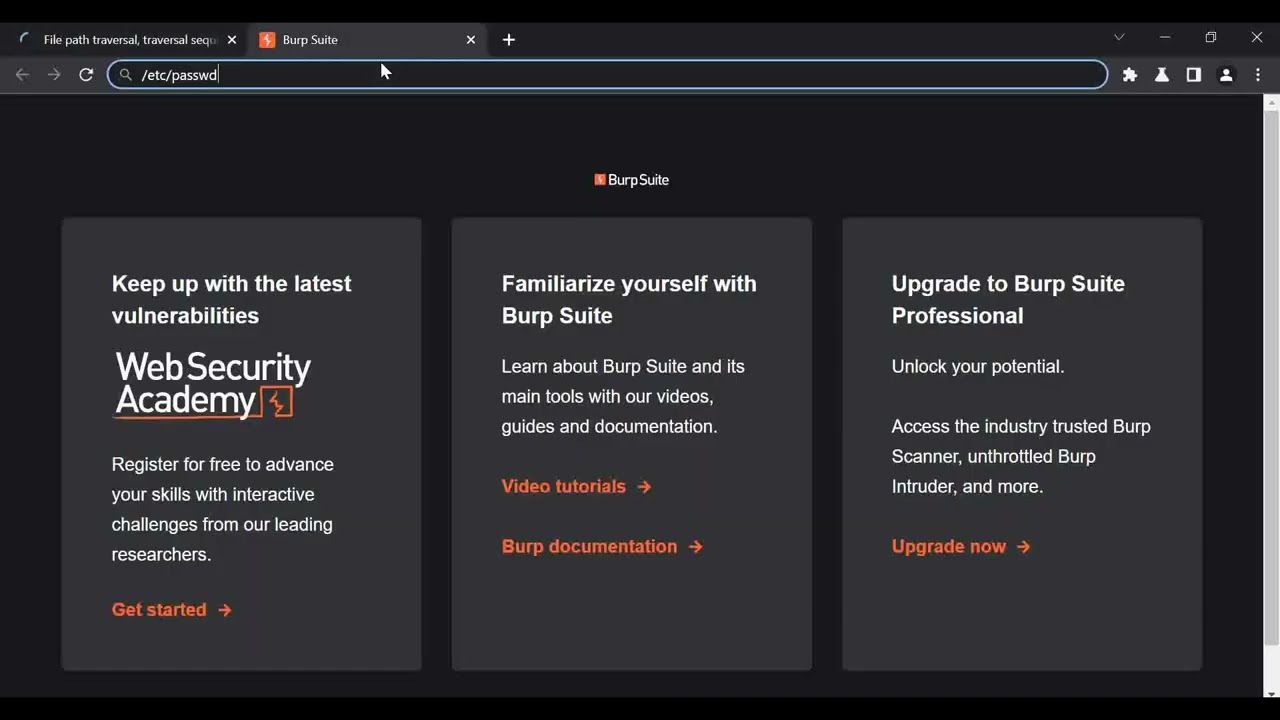1280x720 pixels.
Task: Select the Burp Suite tab
Action: click(367, 40)
